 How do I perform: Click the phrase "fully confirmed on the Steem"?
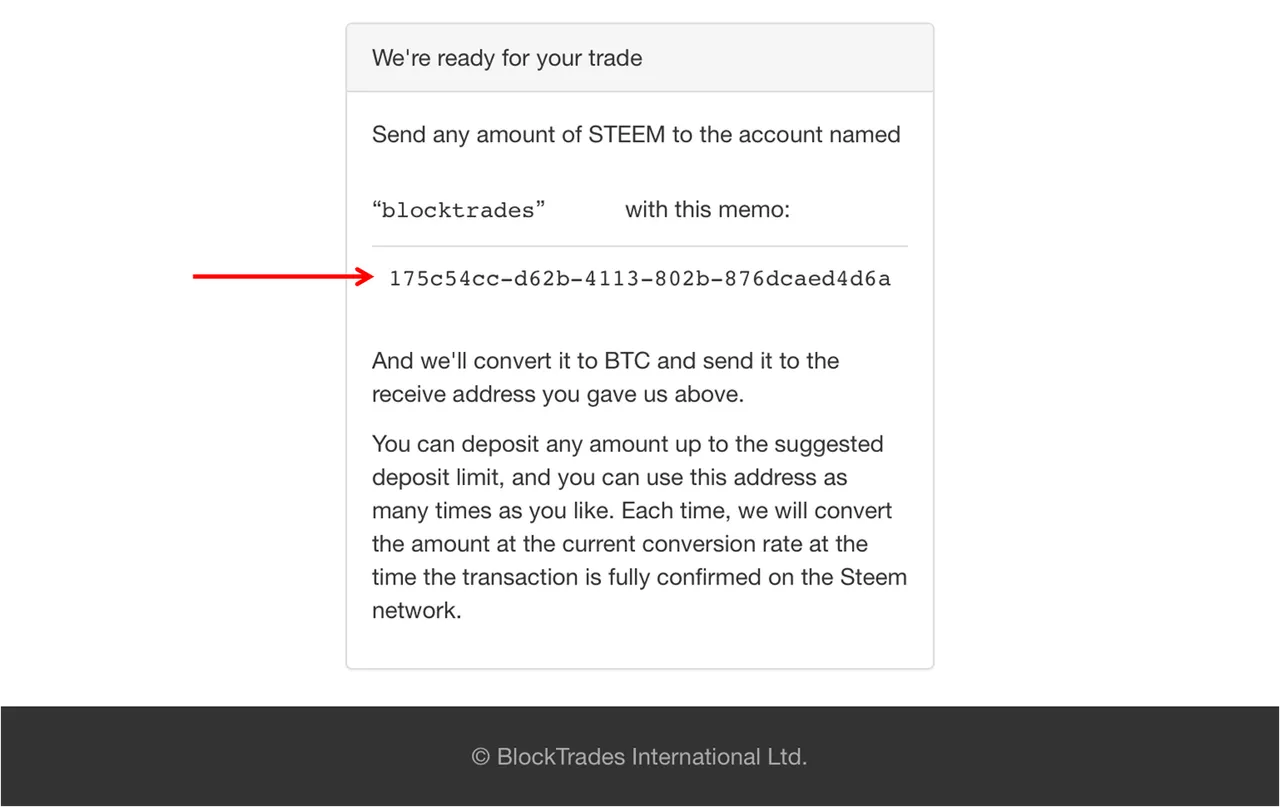point(757,577)
